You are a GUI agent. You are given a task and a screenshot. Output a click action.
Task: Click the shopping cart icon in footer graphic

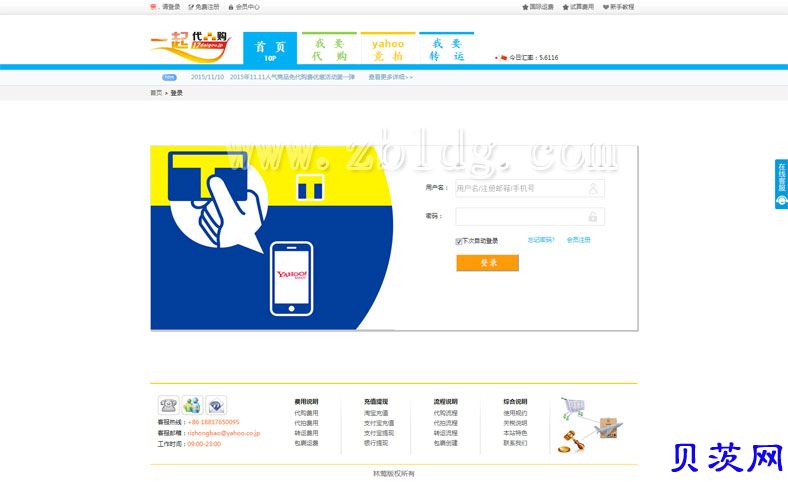[573, 408]
